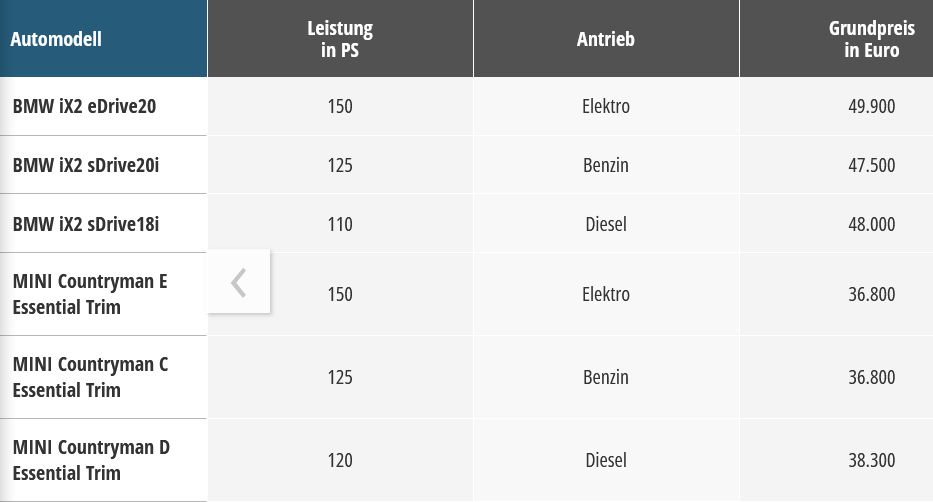The width and height of the screenshot is (933, 502).
Task: Select the BMW iX2 sDrive20i row label
Action: [x=86, y=165]
